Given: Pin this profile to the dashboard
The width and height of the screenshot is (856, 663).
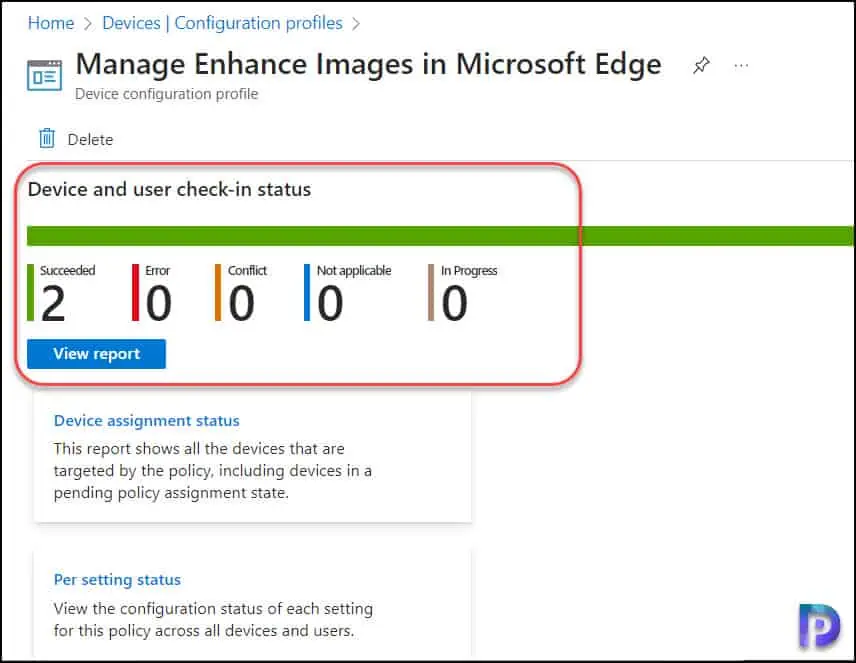Looking at the screenshot, I should click(x=701, y=66).
